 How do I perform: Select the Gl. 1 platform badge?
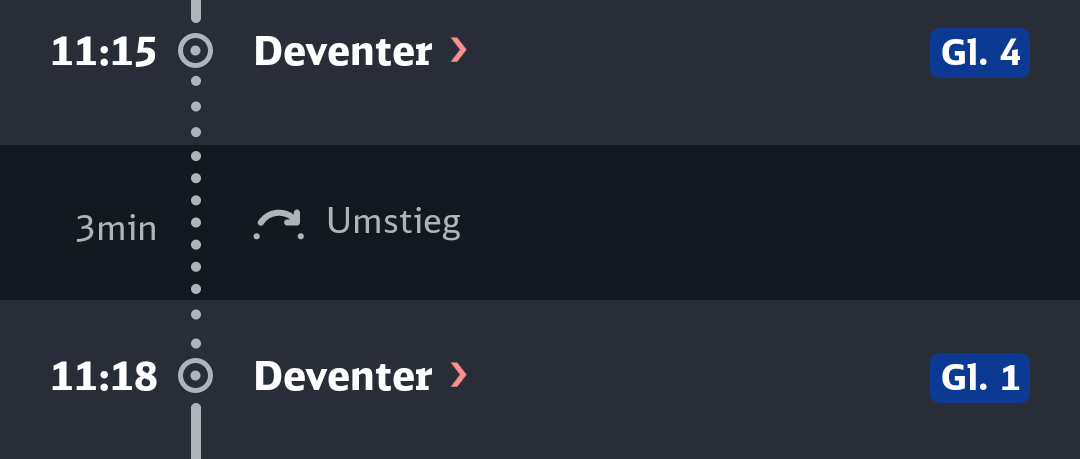pos(979,378)
